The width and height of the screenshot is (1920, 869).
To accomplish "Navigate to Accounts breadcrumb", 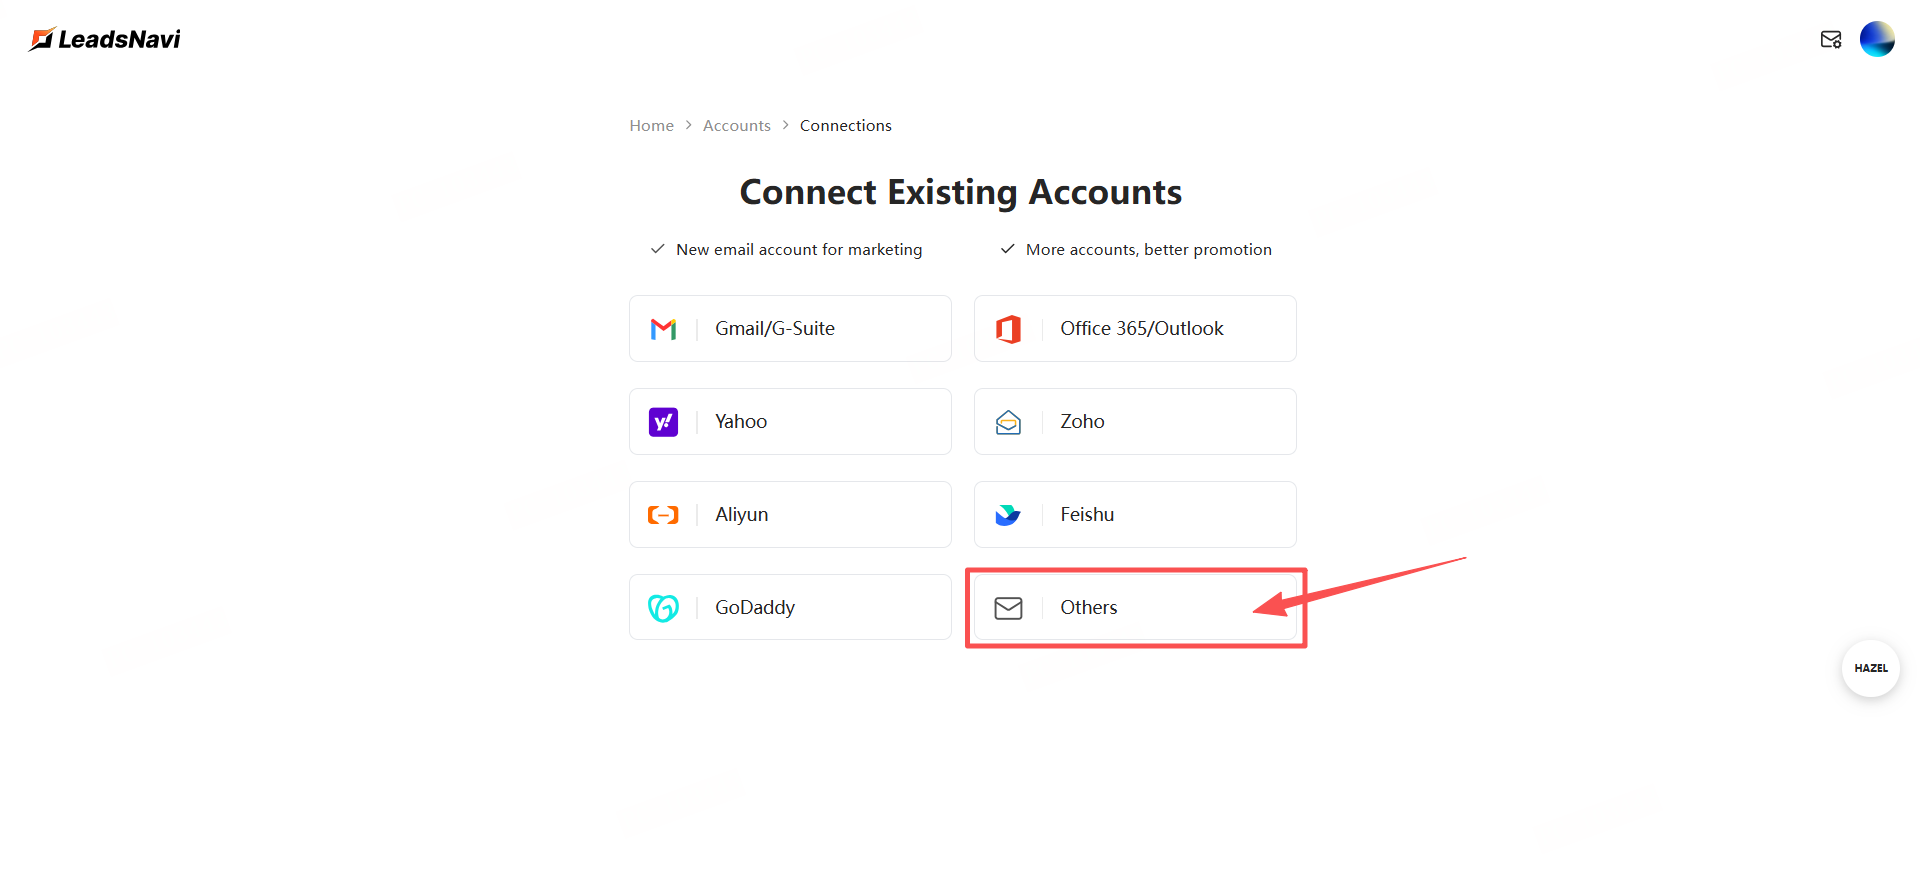I will point(736,126).
